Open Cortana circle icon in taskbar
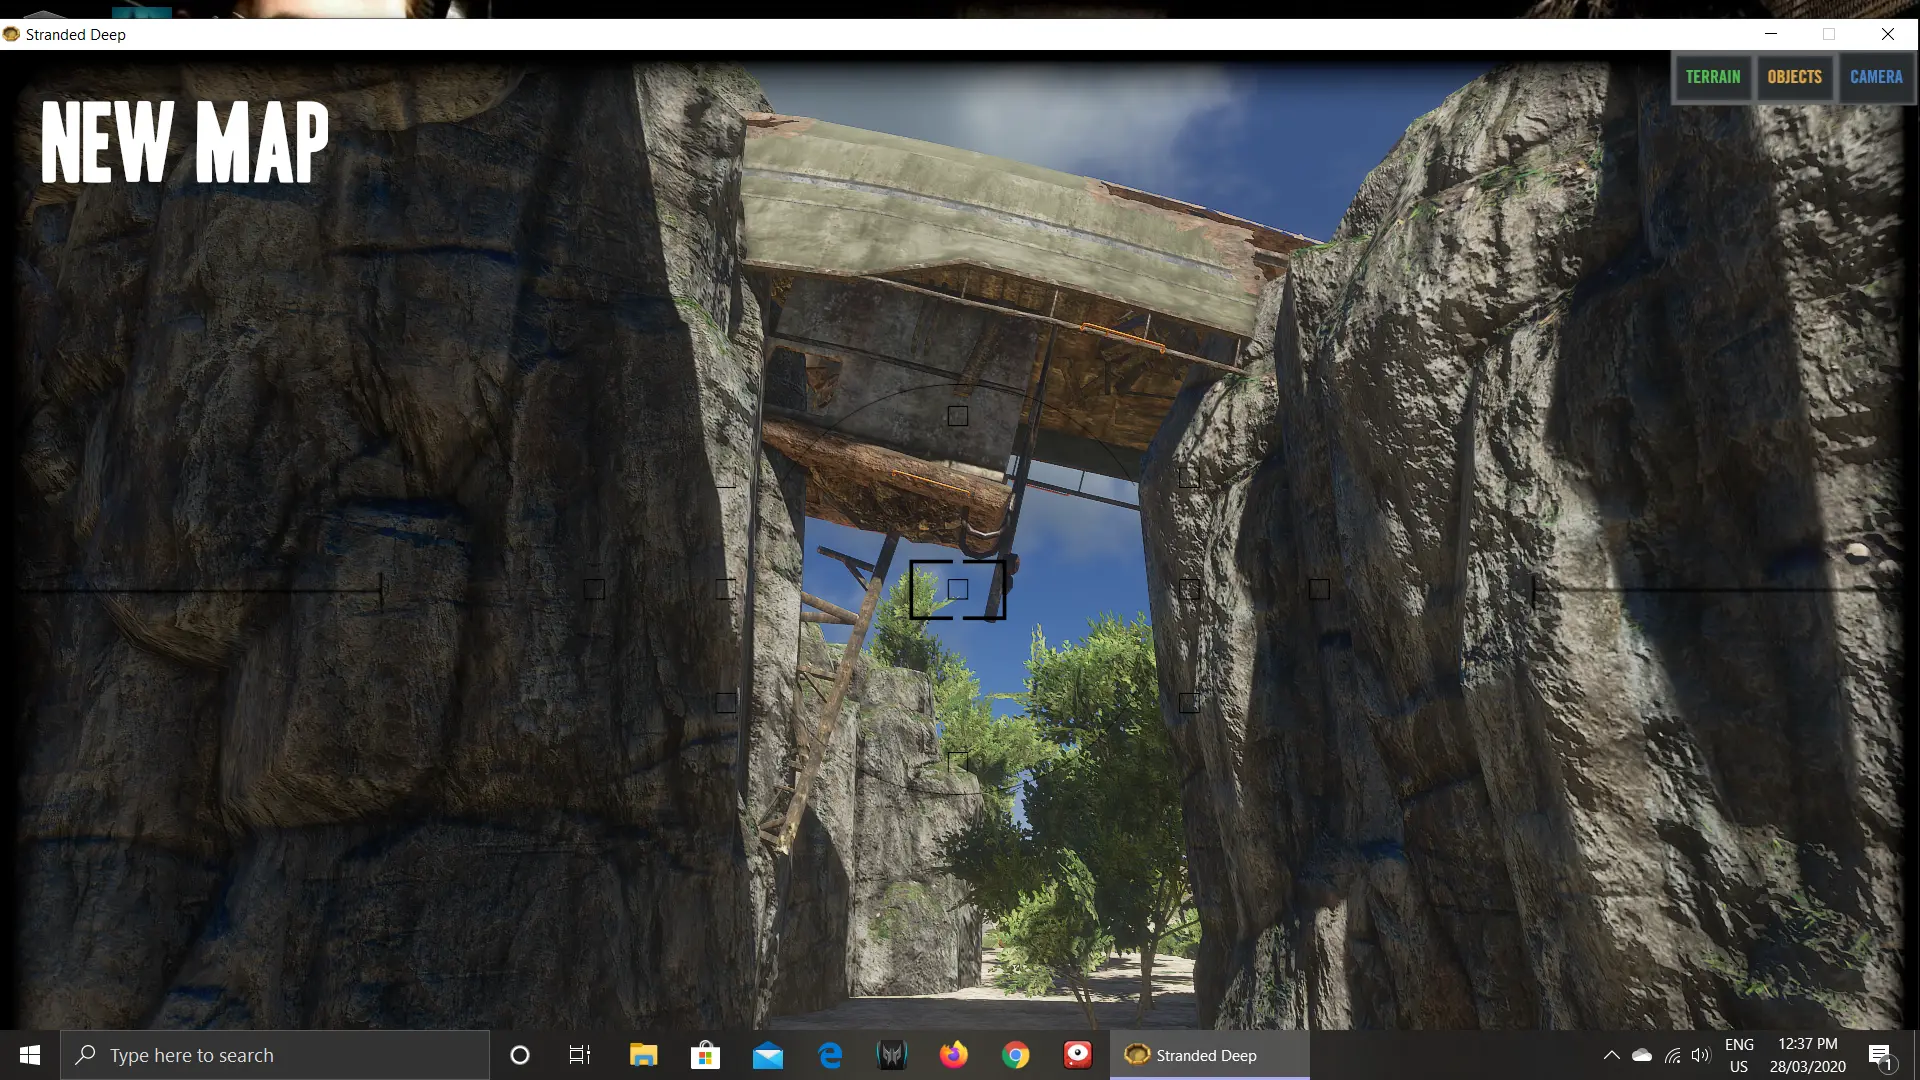The image size is (1920, 1080). point(519,1055)
